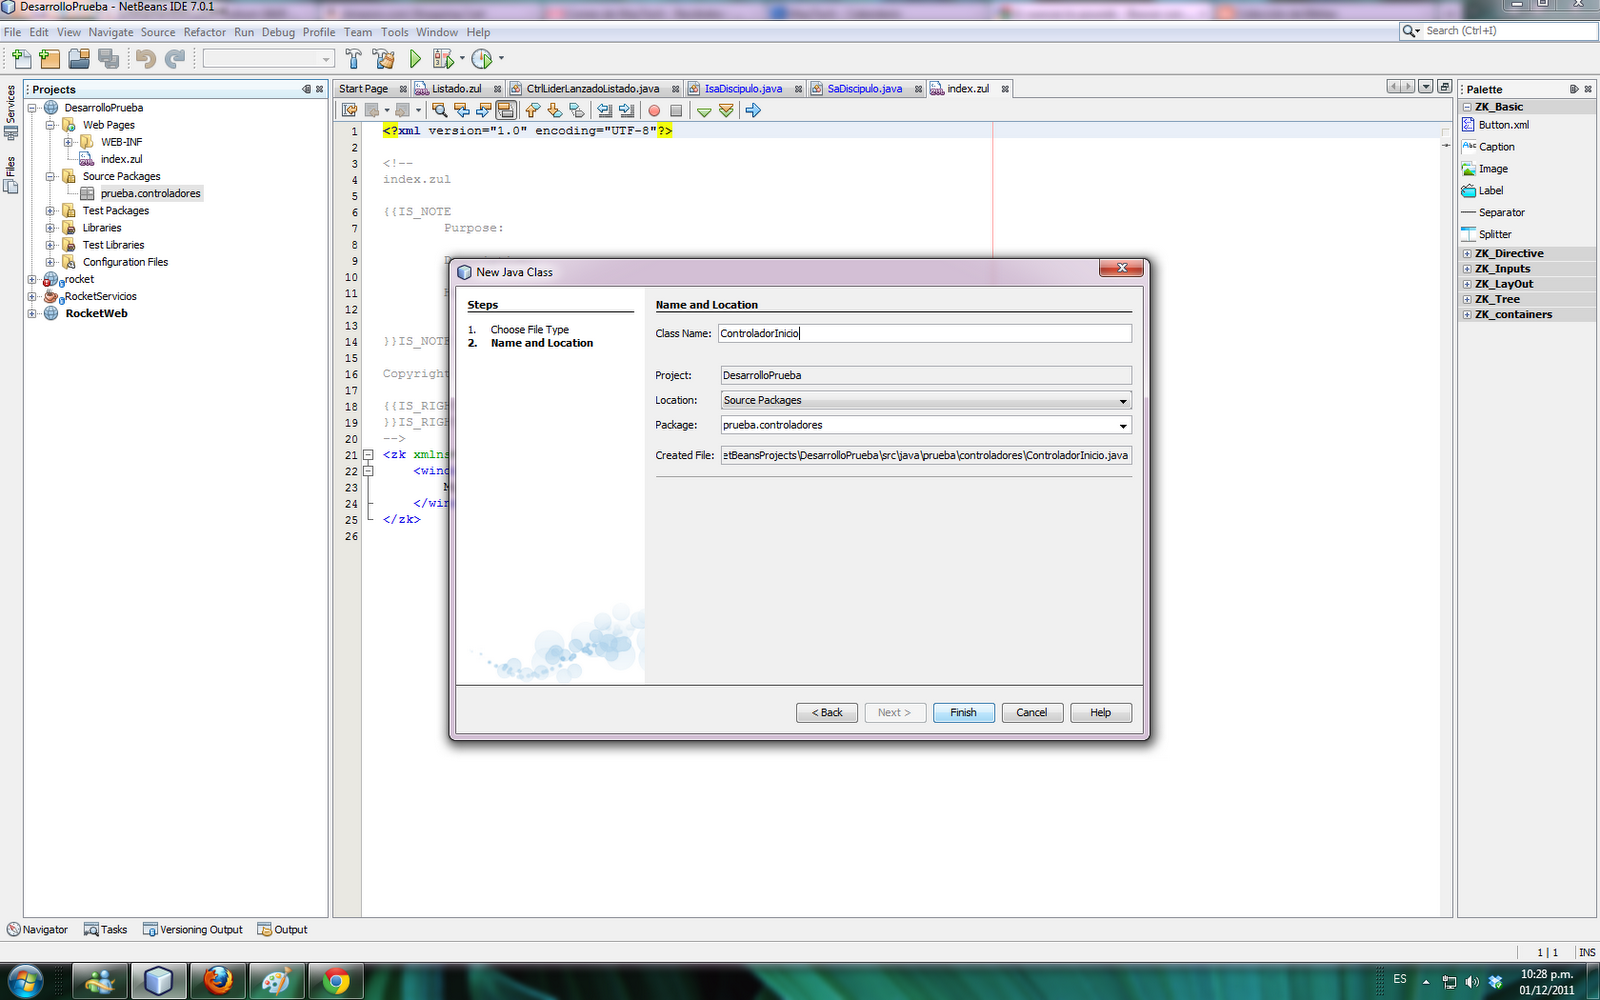The height and width of the screenshot is (1000, 1600).
Task: Expand the Libraries node
Action: point(50,228)
